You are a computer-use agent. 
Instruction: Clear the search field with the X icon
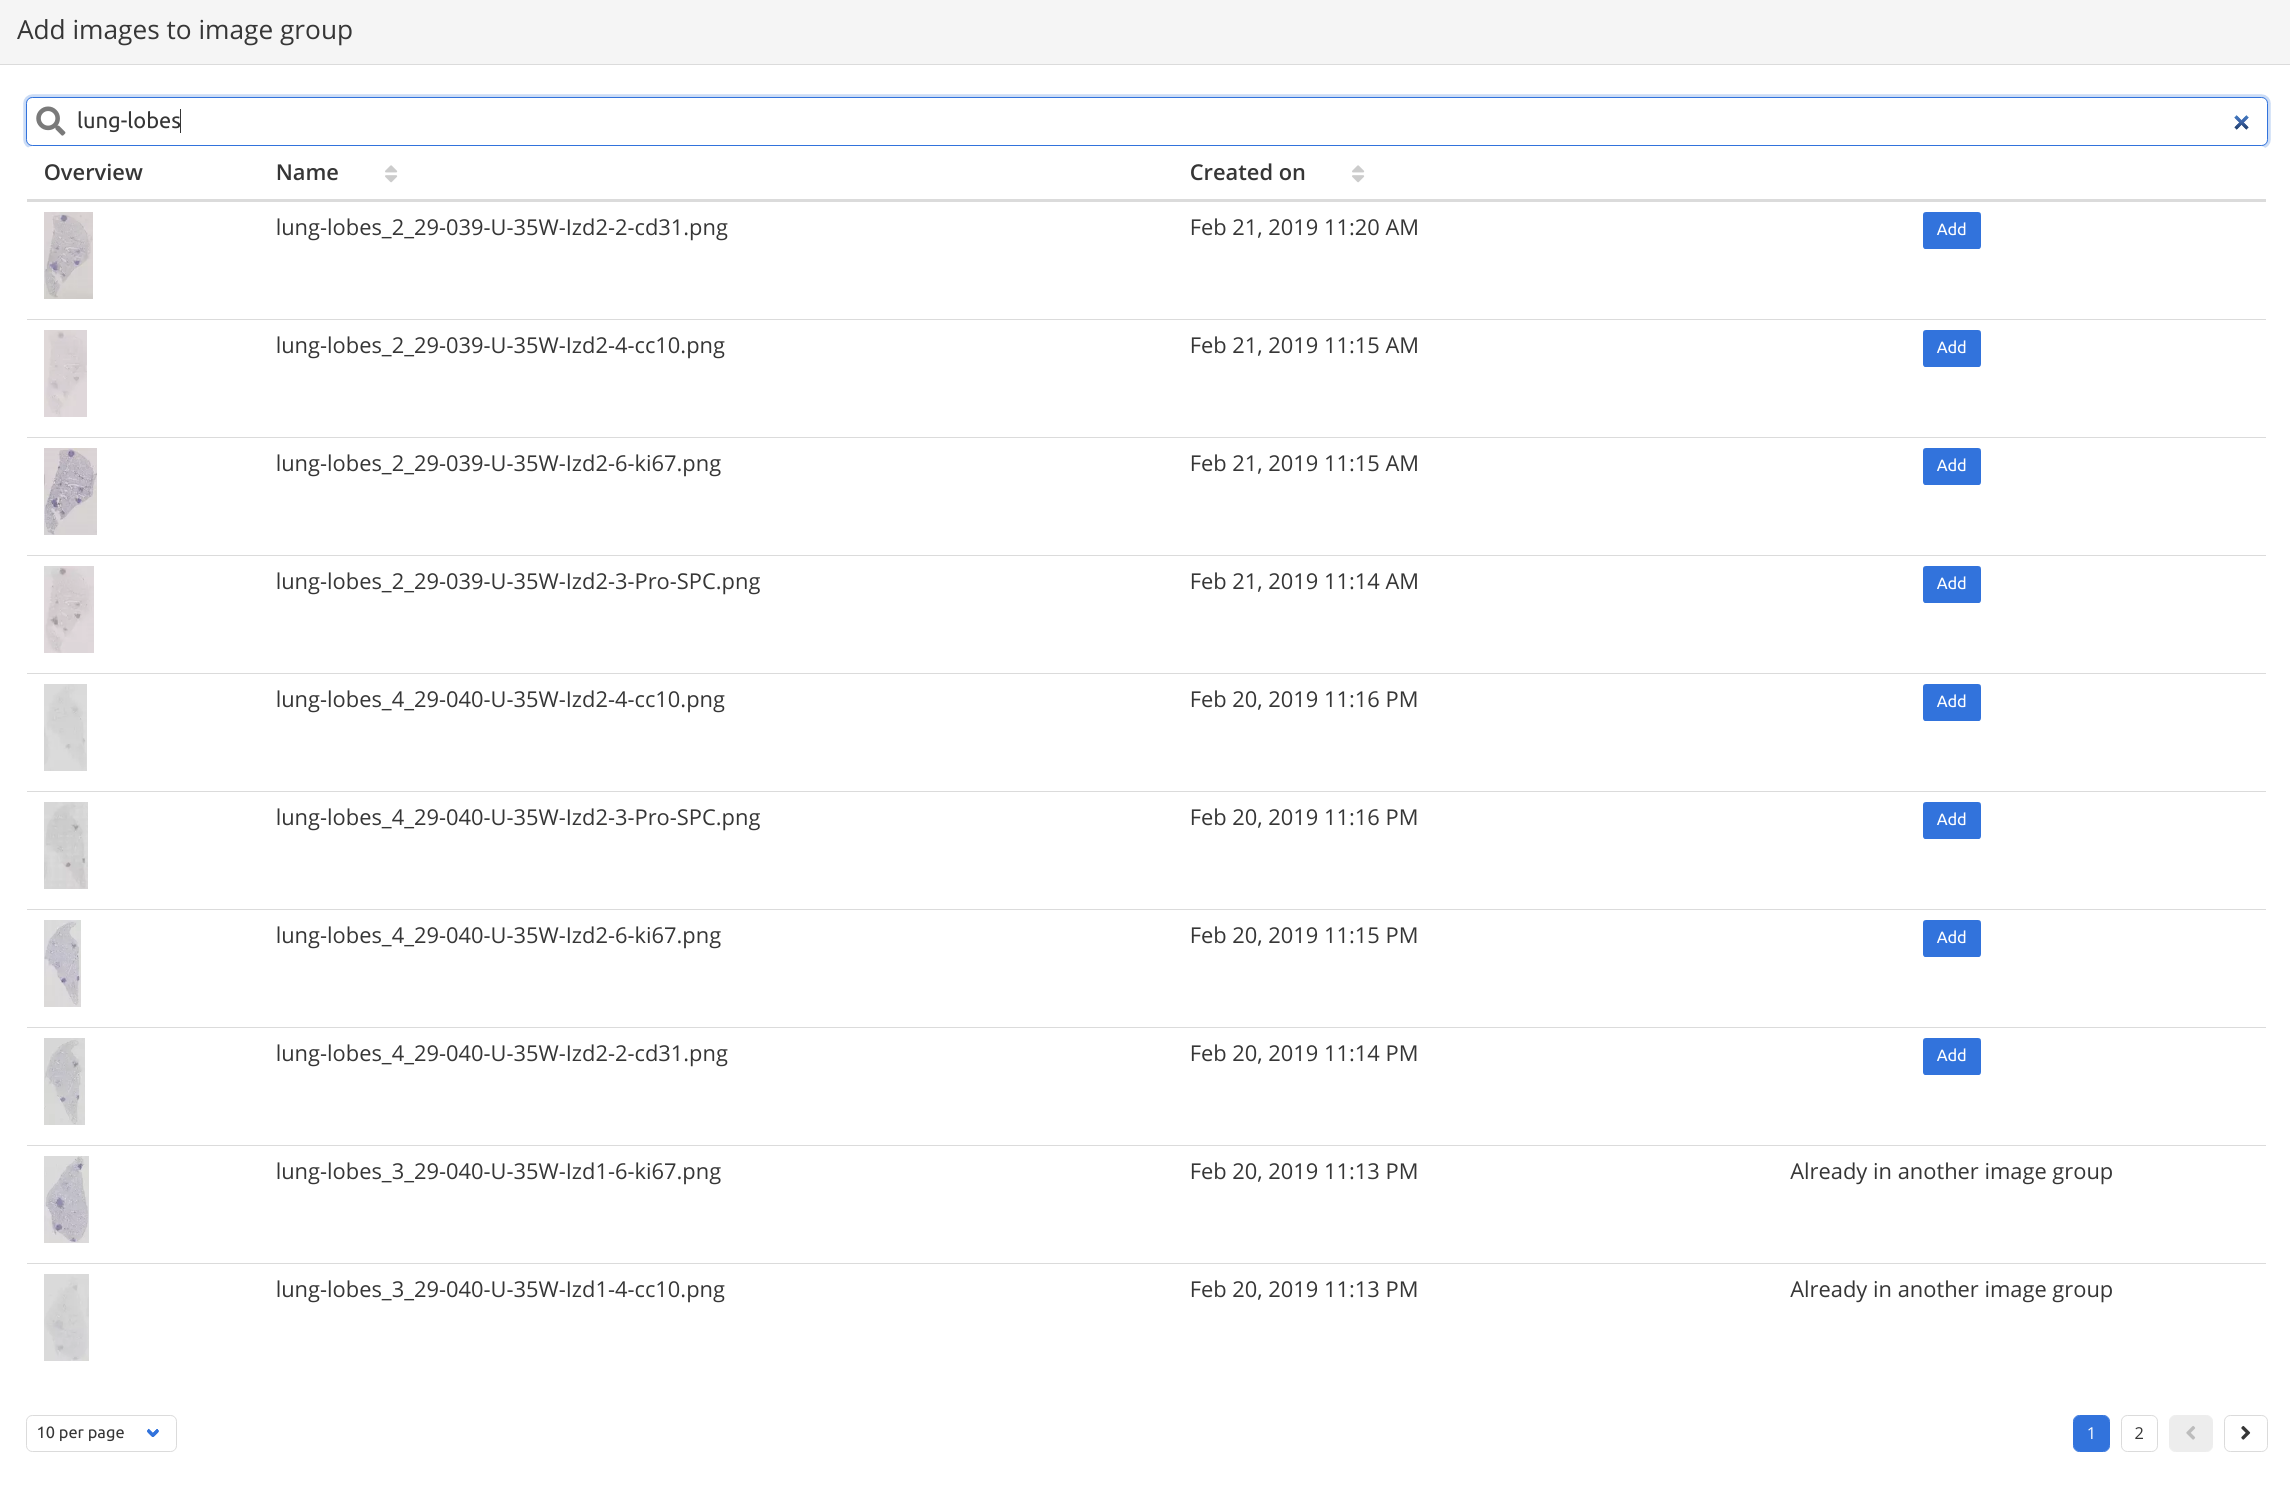click(x=2241, y=122)
